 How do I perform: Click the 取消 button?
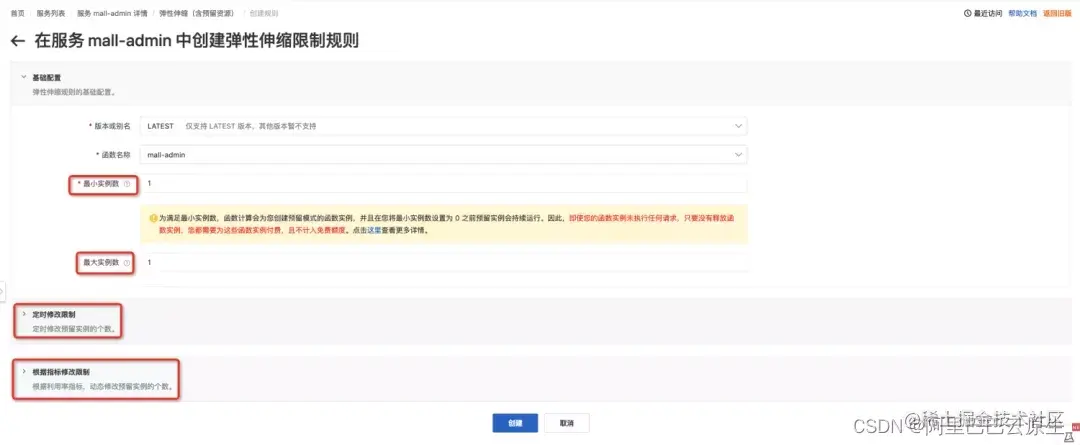click(x=567, y=423)
